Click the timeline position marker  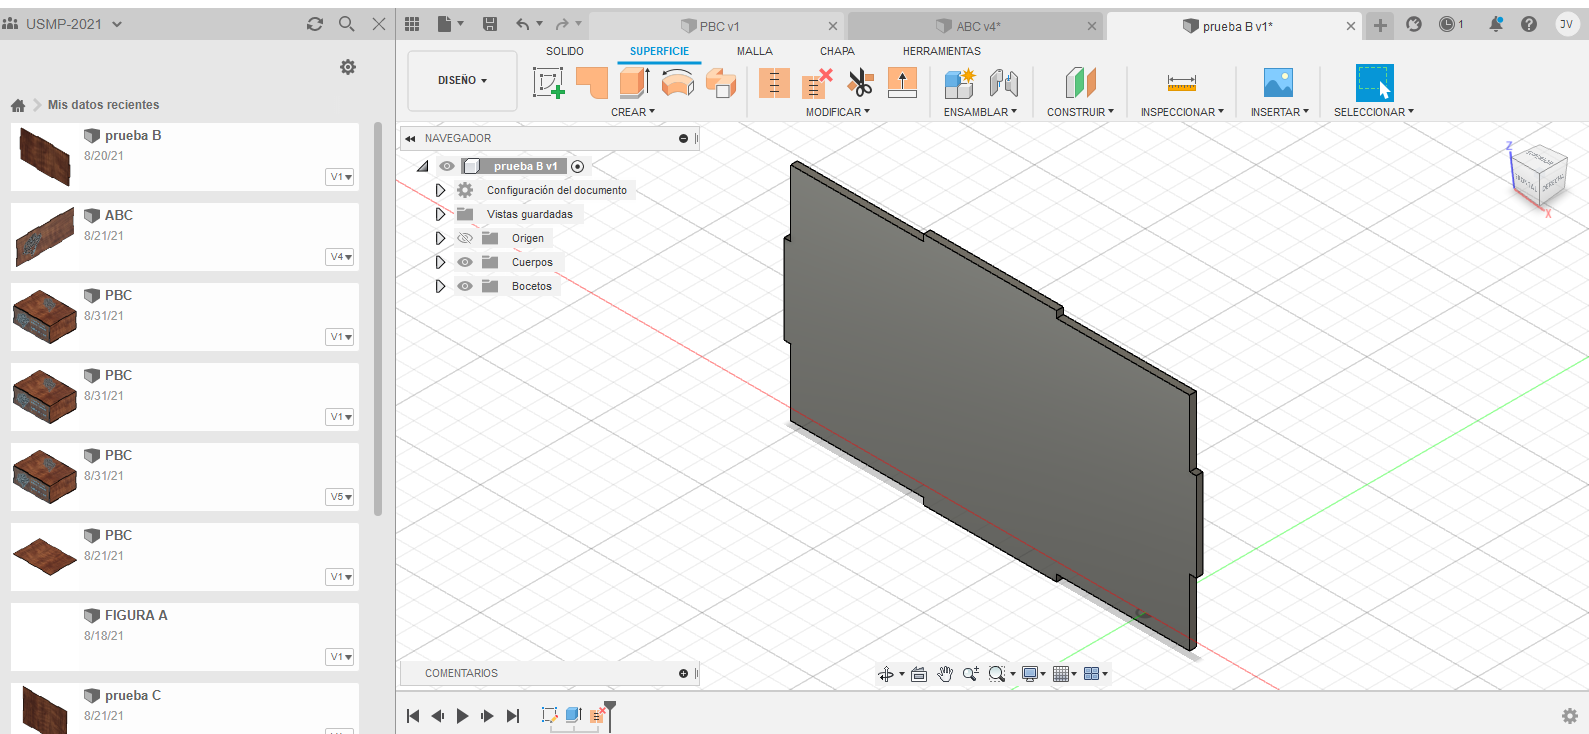click(x=610, y=714)
